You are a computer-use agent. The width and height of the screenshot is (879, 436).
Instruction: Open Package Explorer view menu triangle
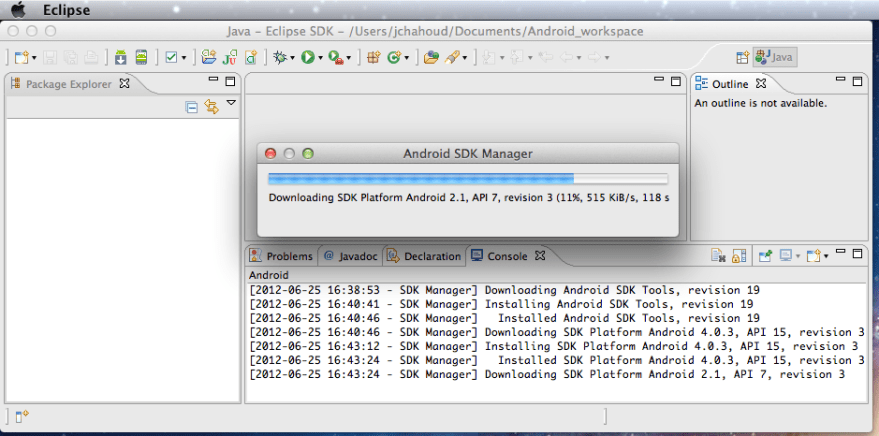231,103
